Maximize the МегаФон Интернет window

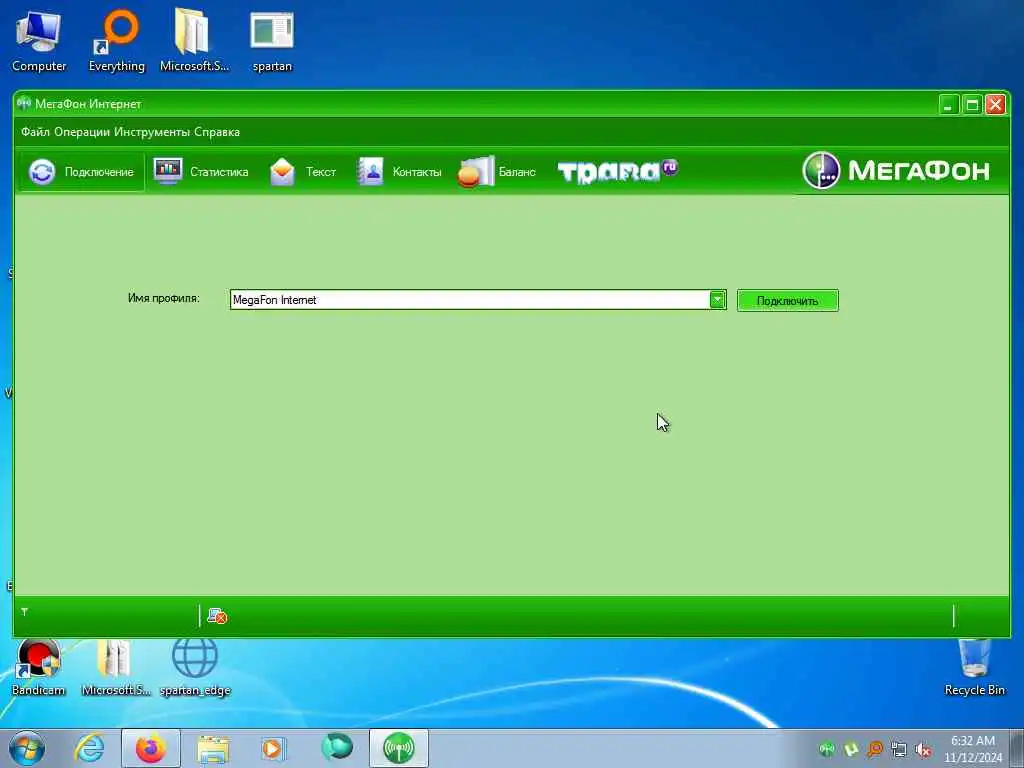pos(972,104)
